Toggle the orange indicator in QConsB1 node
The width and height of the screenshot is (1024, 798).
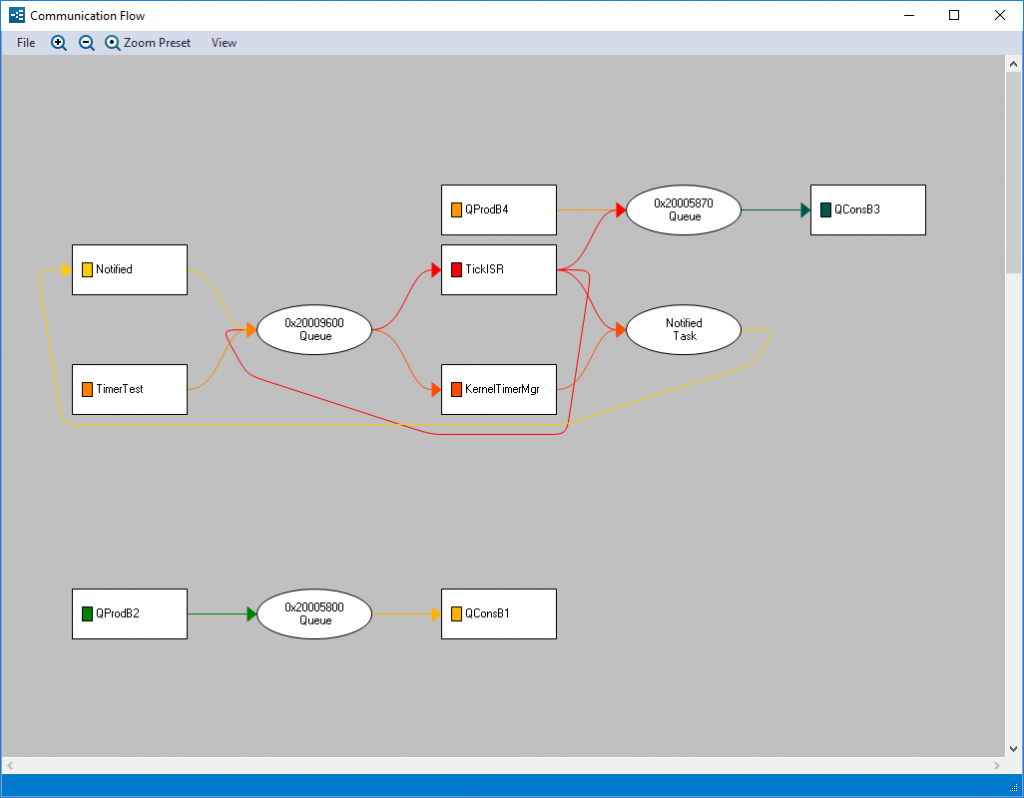(454, 613)
